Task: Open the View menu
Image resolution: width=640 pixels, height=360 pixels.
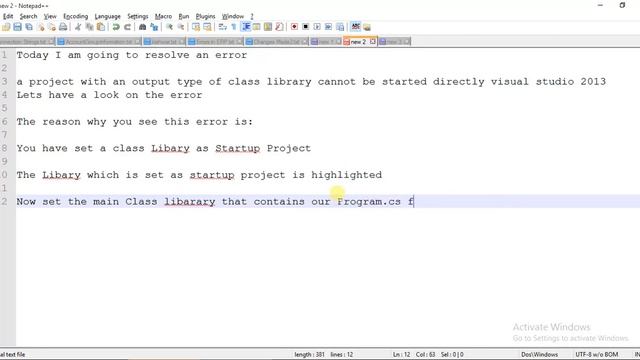Action: pos(50,16)
